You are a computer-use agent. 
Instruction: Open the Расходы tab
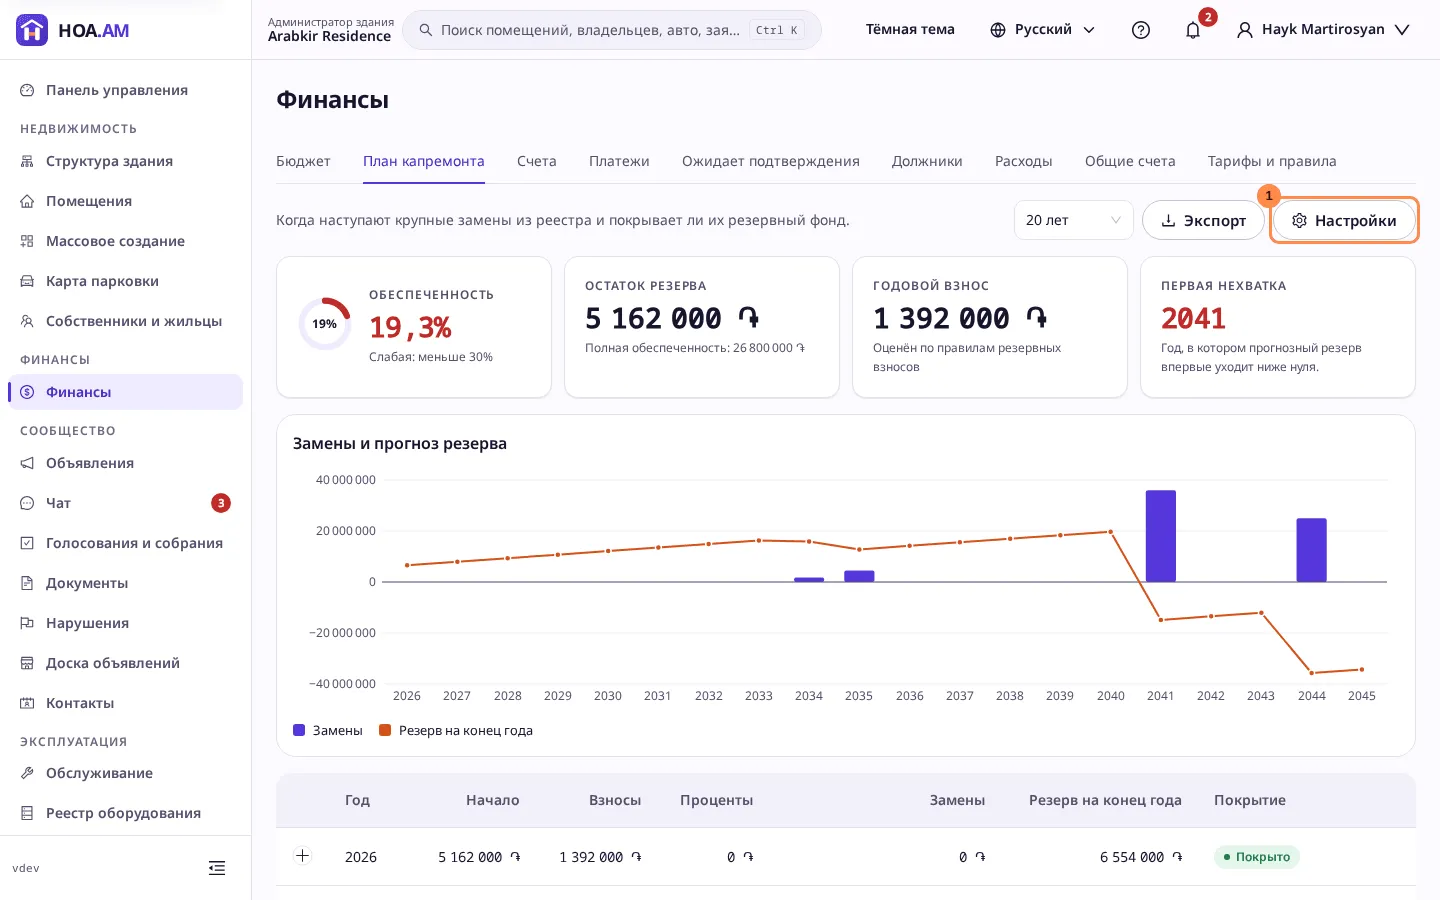1024,161
